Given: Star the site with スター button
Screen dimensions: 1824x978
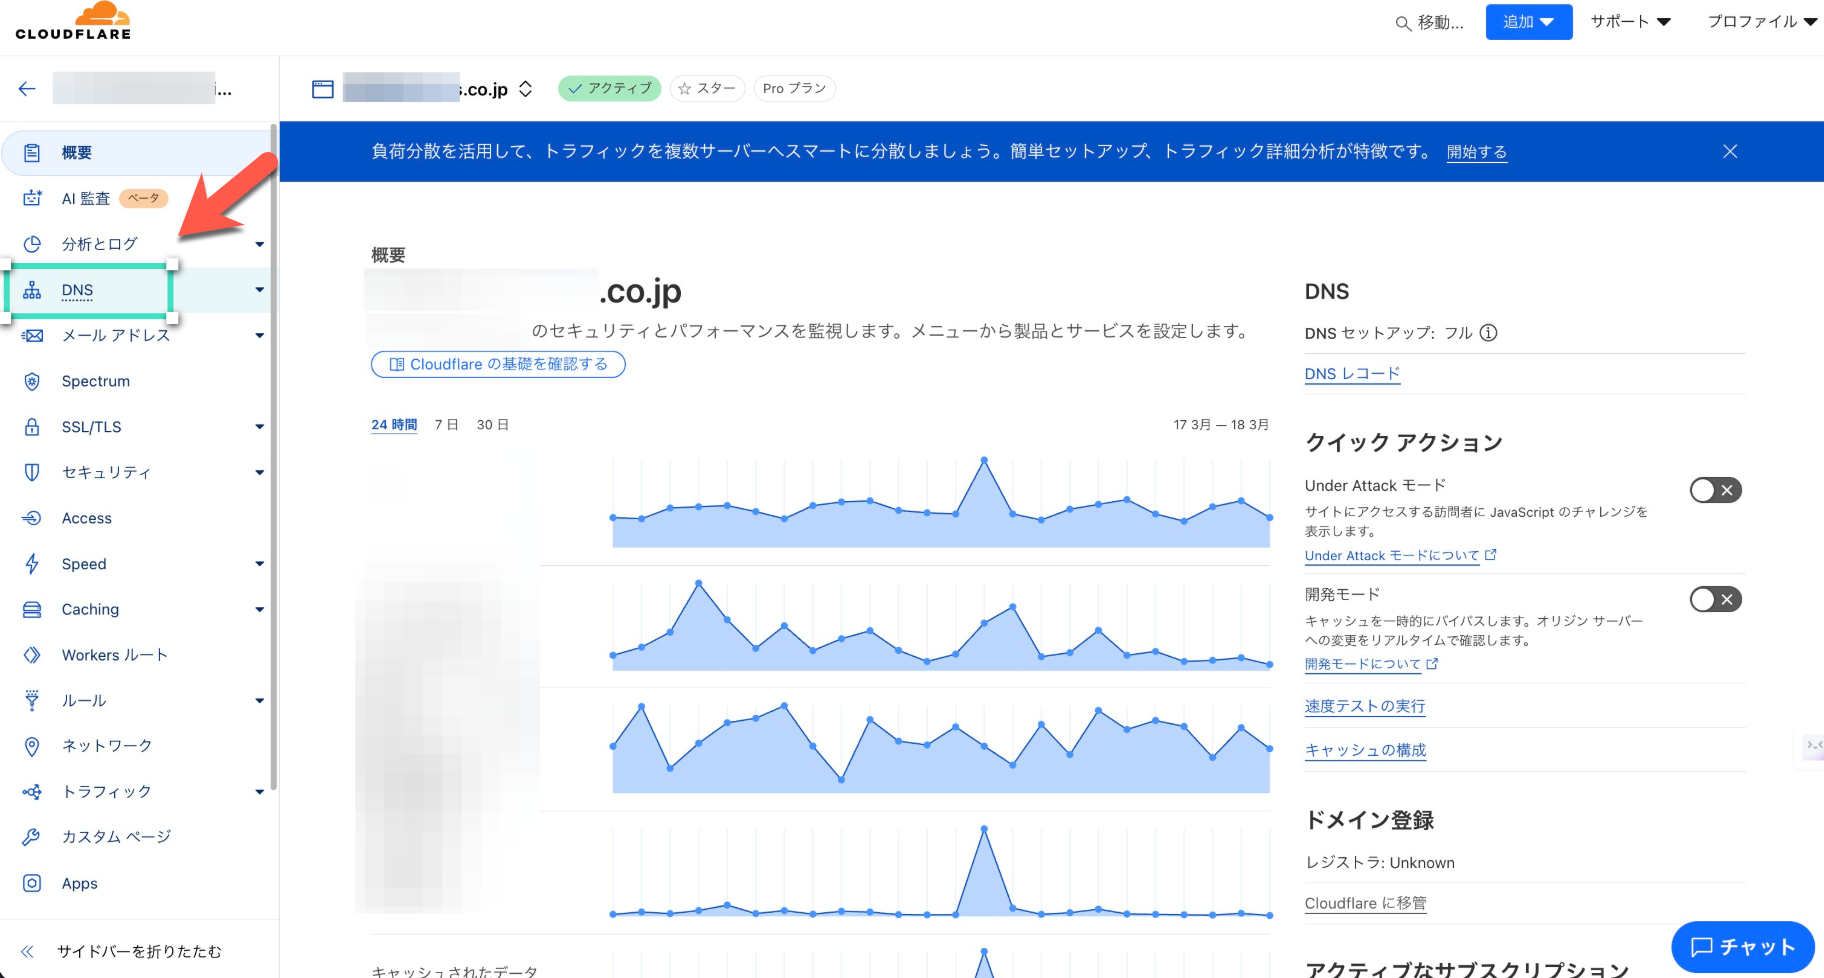Looking at the screenshot, I should (x=708, y=89).
